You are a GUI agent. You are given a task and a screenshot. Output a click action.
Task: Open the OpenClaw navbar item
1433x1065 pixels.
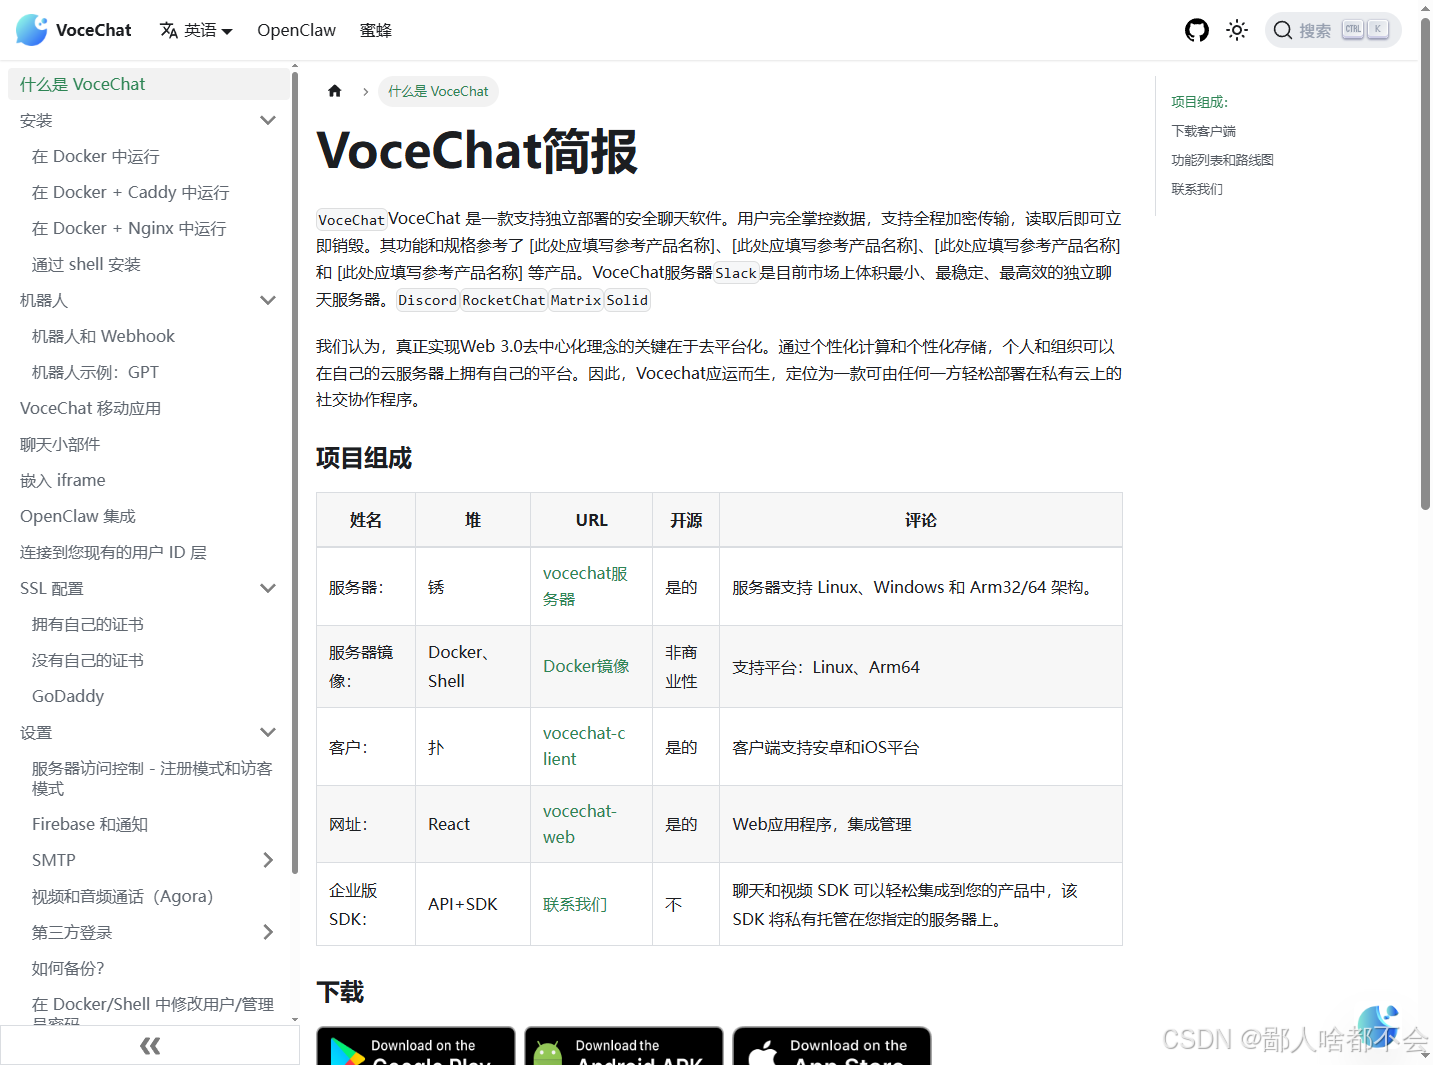click(x=296, y=30)
